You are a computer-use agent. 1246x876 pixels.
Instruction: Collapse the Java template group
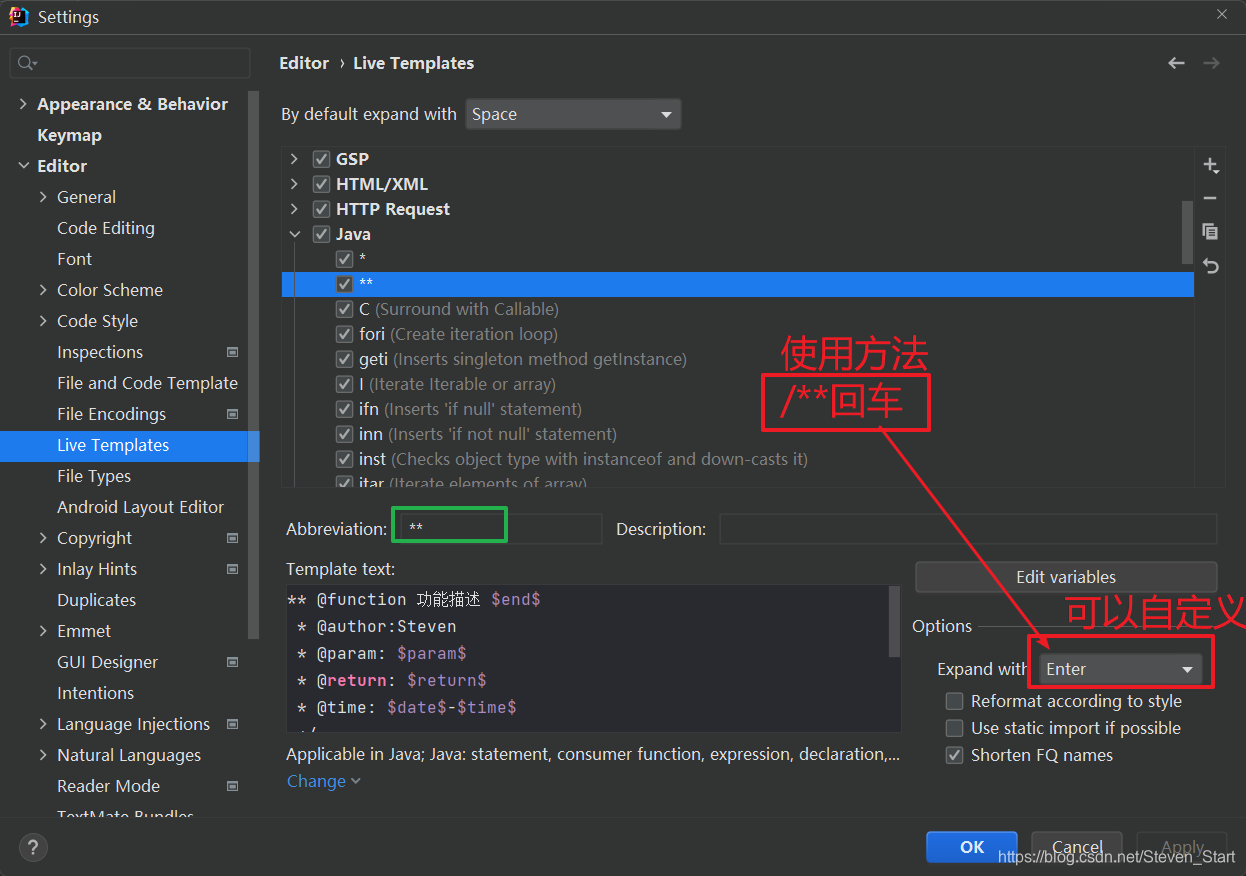coord(294,234)
